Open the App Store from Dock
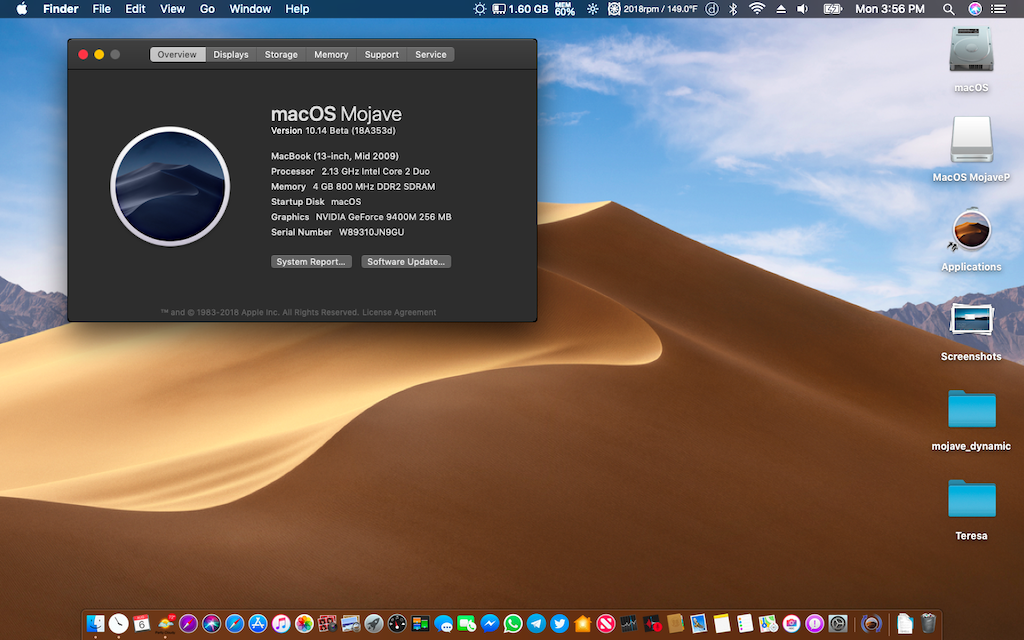Screen dimensions: 1024x640 tap(258, 624)
